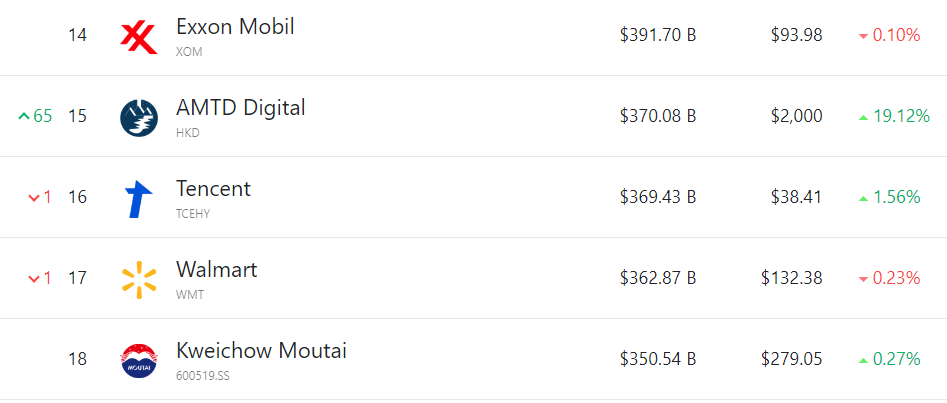Viewport: 947px width, 403px height.
Task: Click the Exxon Mobil red logo icon
Action: [139, 35]
